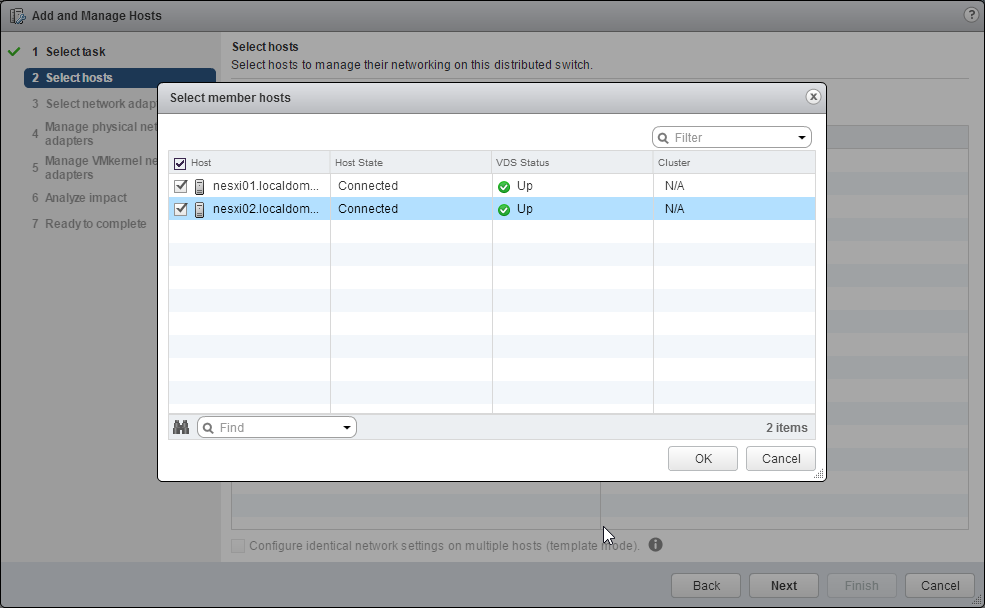Select the Analyze impact wizard step
Image resolution: width=985 pixels, height=608 pixels.
pos(86,198)
